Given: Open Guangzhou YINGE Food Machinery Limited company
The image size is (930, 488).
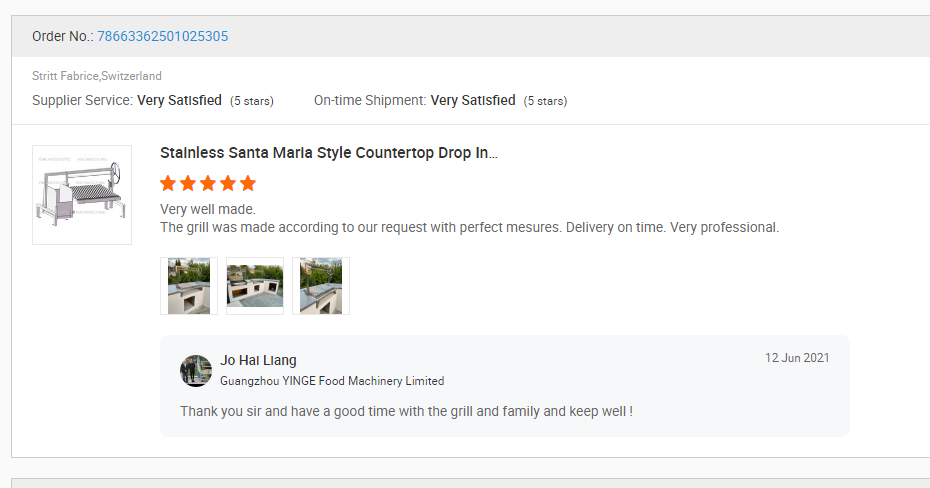Looking at the screenshot, I should (x=332, y=381).
